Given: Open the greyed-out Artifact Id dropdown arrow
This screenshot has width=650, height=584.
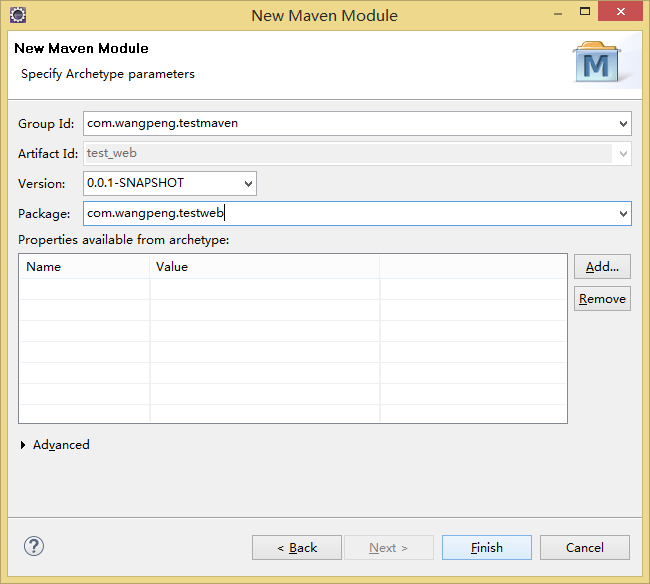Looking at the screenshot, I should coord(623,154).
